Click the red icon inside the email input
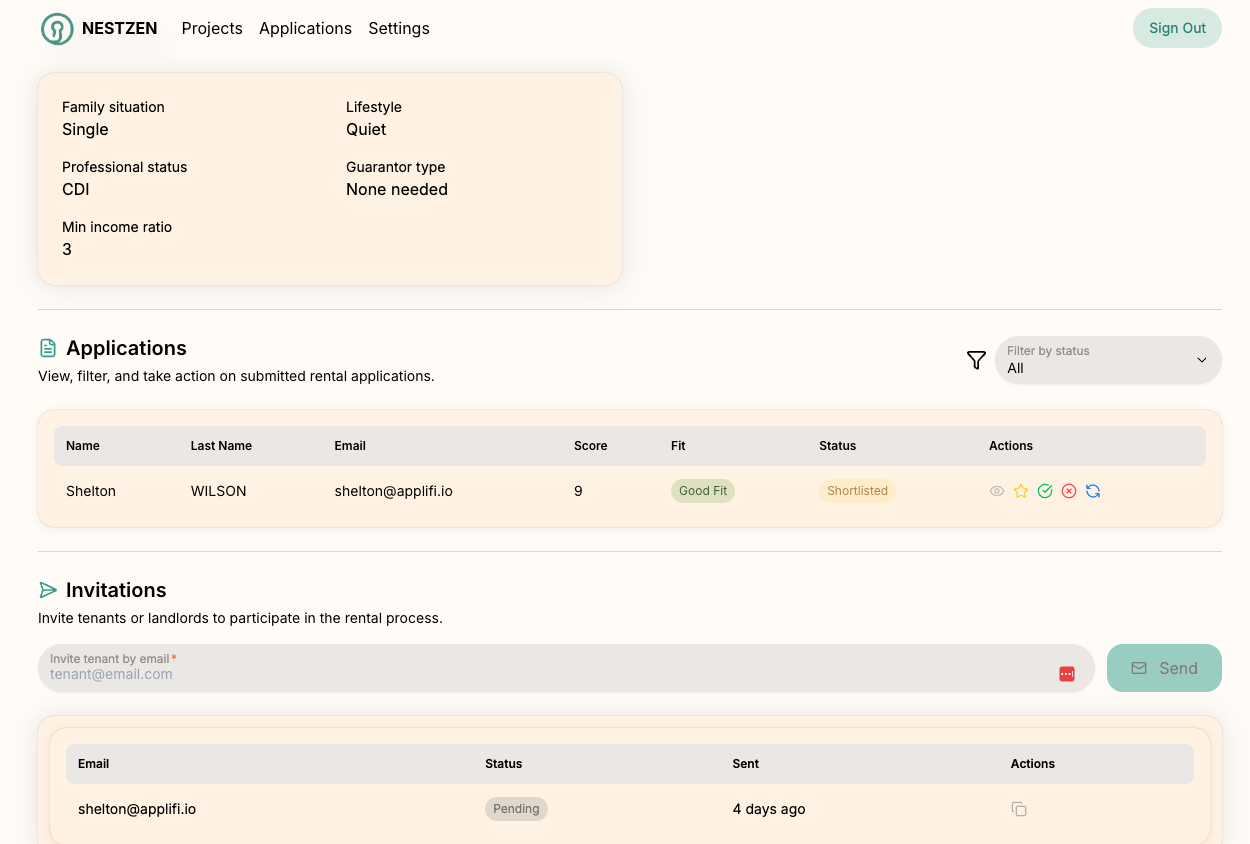Viewport: 1250px width, 844px height. pos(1067,673)
